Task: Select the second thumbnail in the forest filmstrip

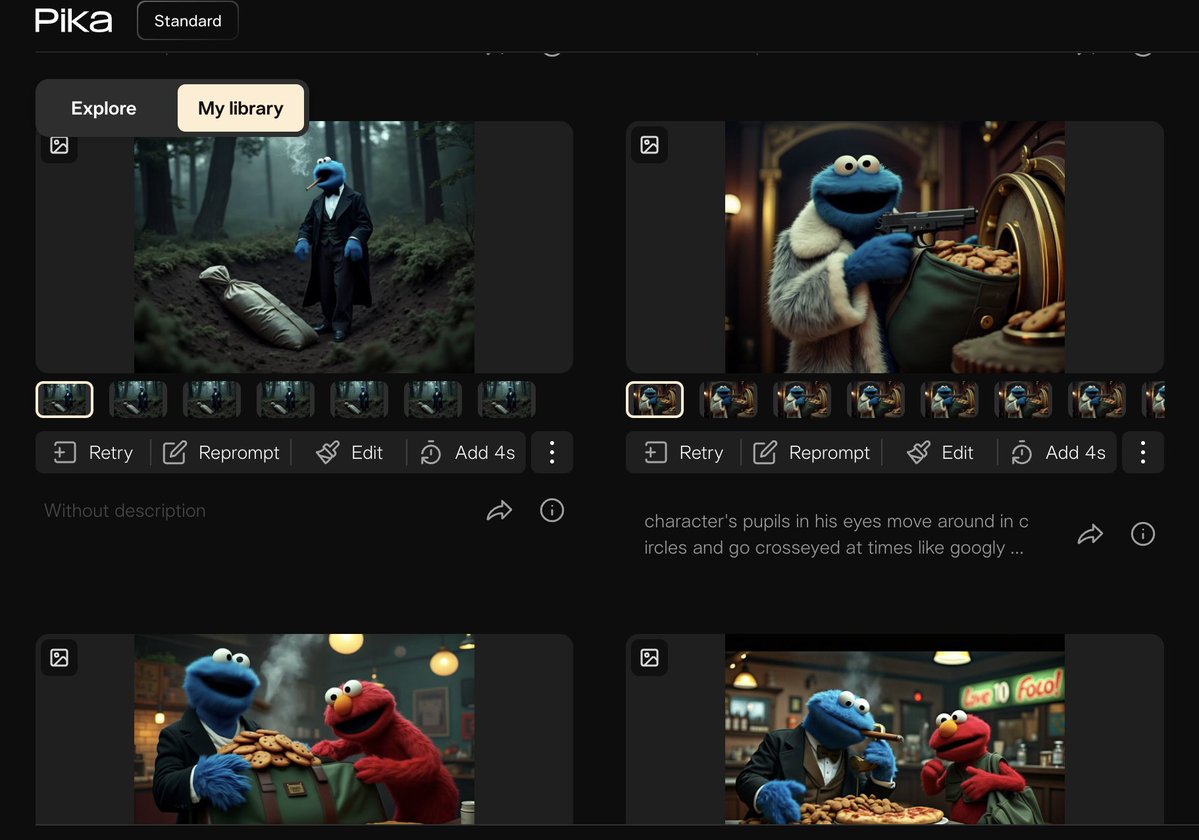Action: pos(138,399)
